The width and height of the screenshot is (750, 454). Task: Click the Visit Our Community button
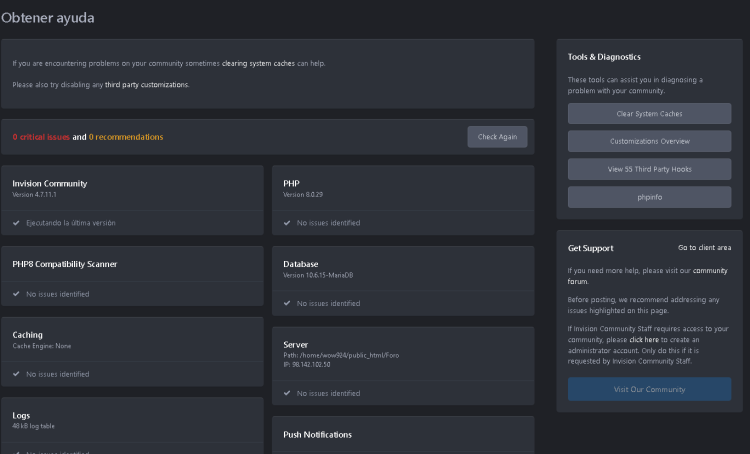(x=649, y=389)
